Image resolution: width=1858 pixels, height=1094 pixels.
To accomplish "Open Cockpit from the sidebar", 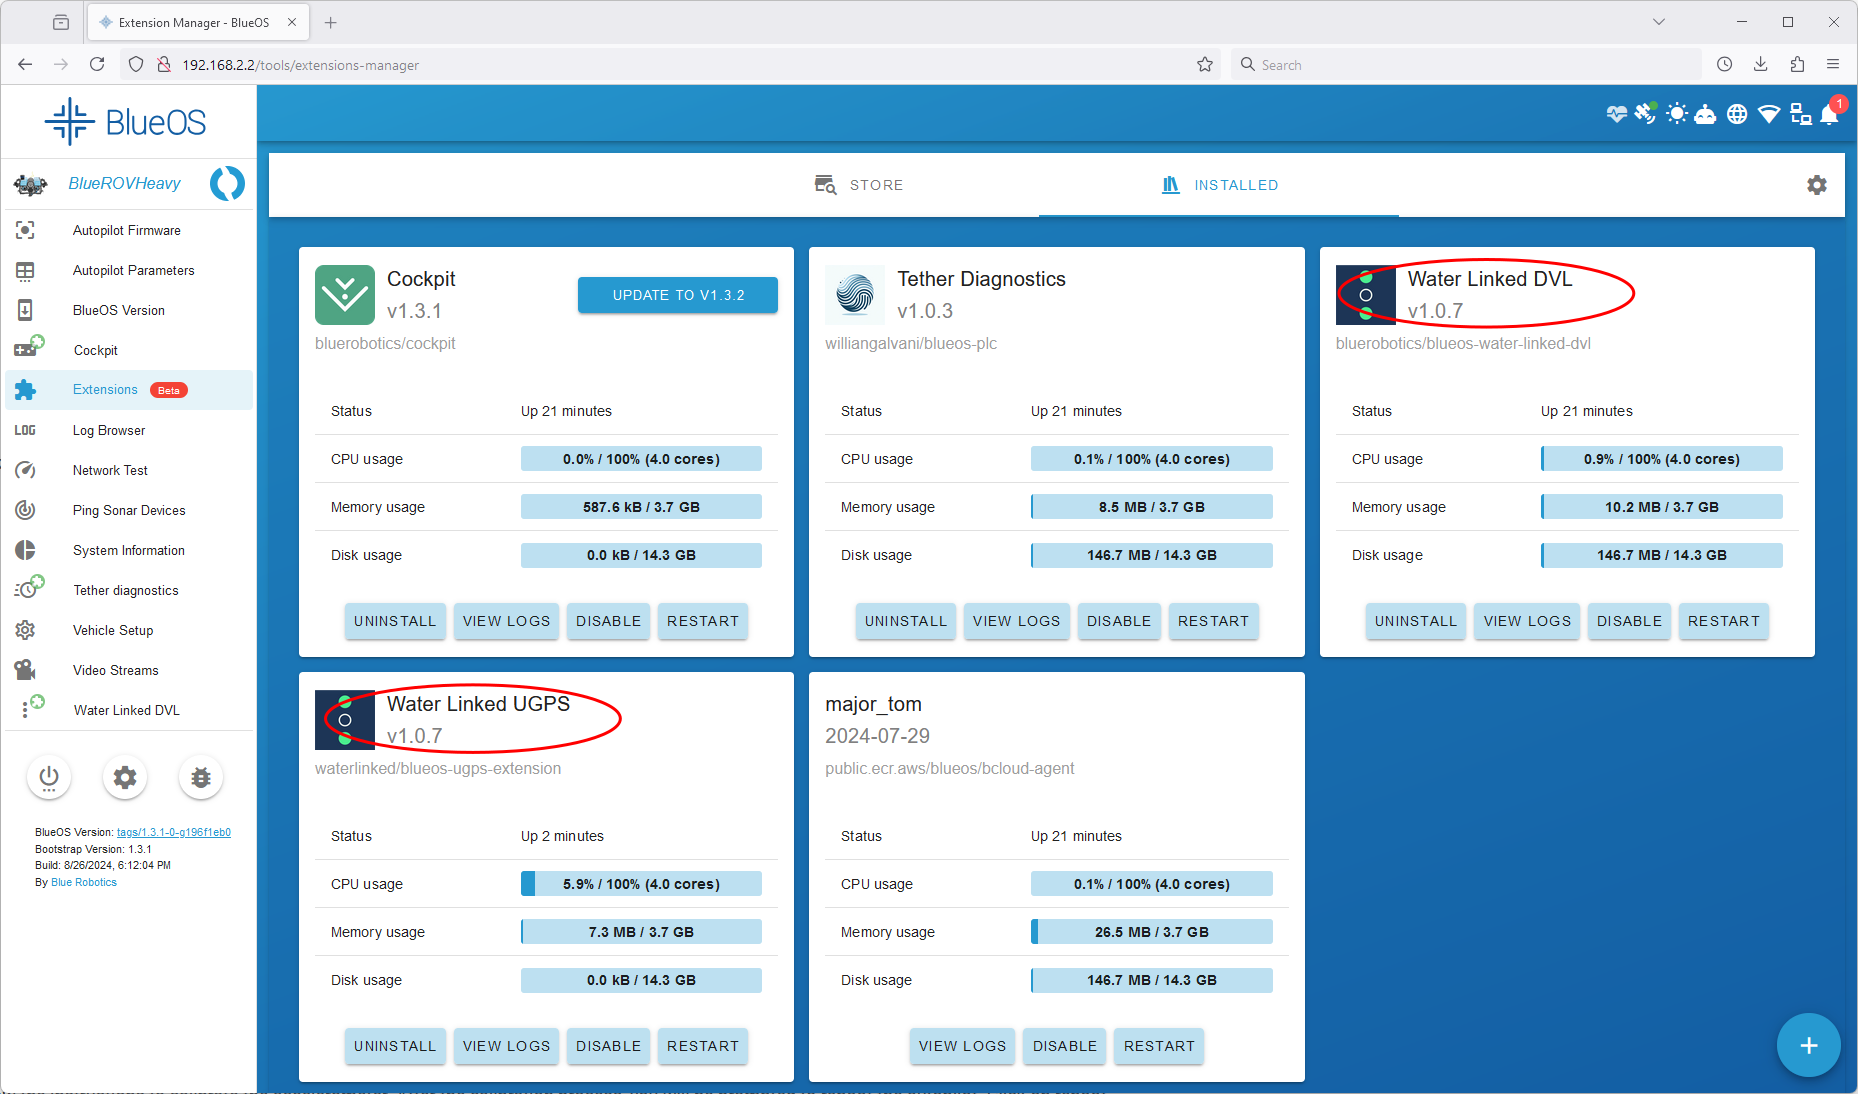I will pos(129,350).
